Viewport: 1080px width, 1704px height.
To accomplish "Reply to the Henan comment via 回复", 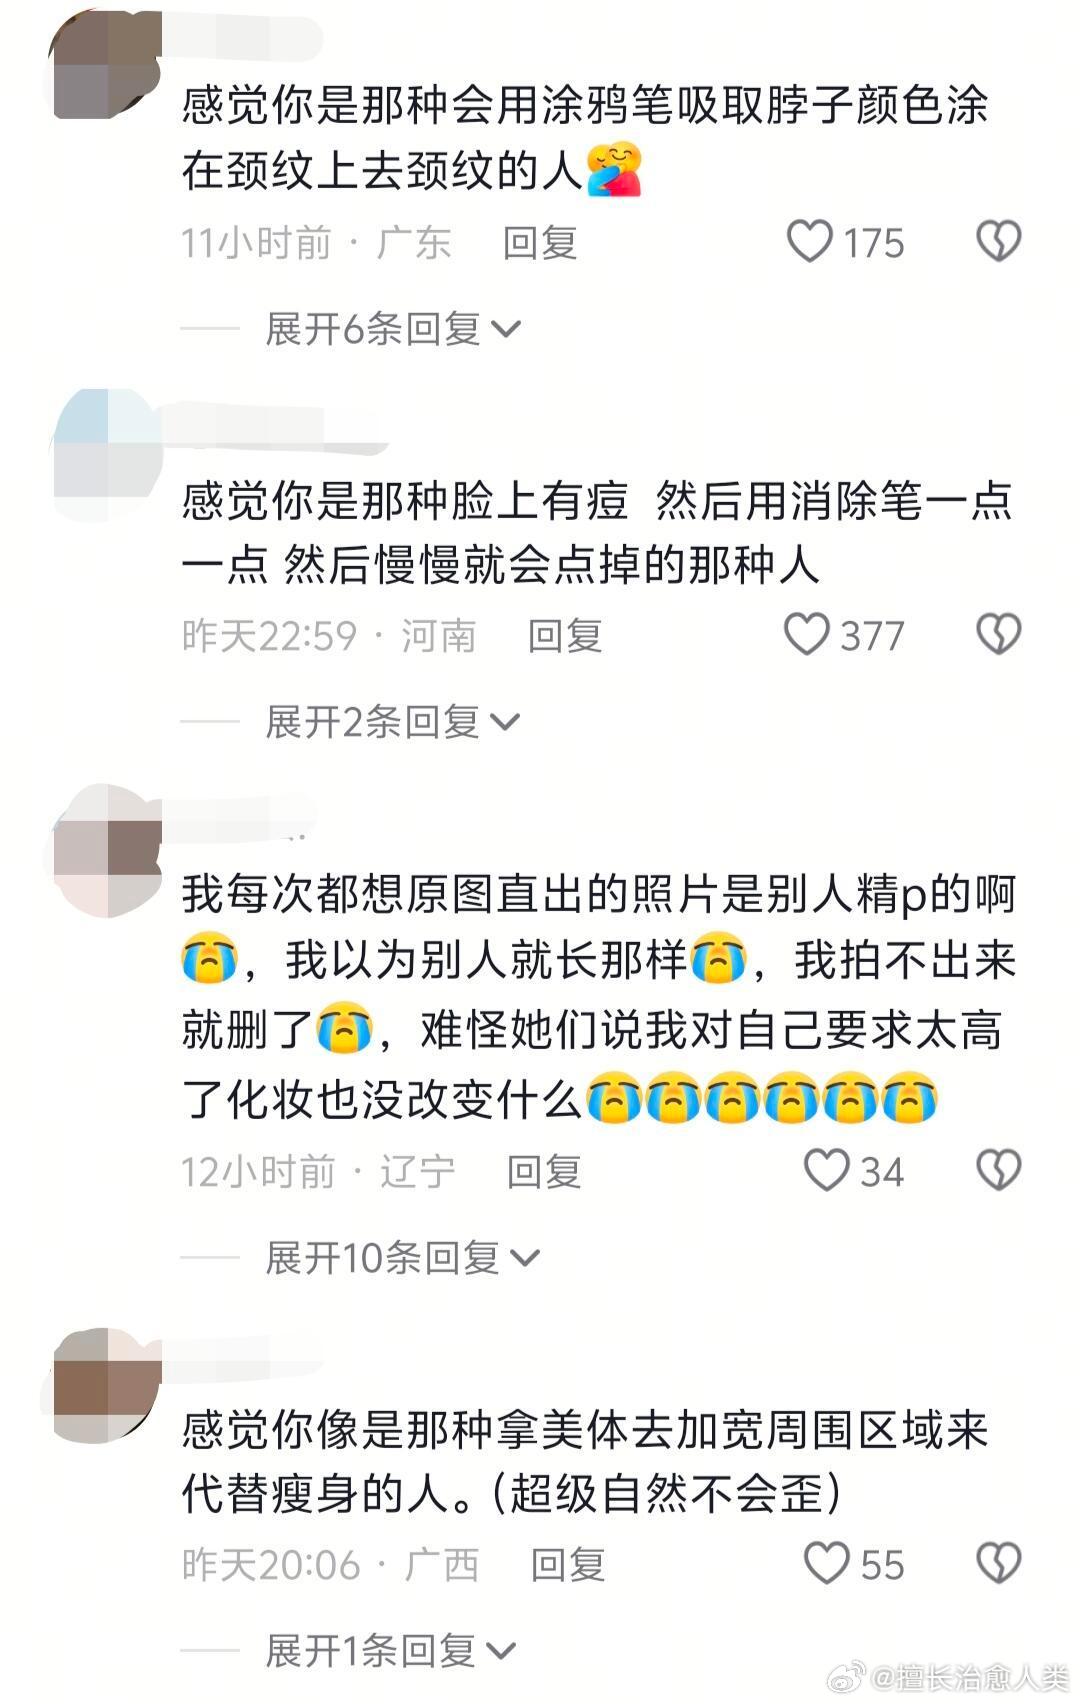I will point(565,636).
